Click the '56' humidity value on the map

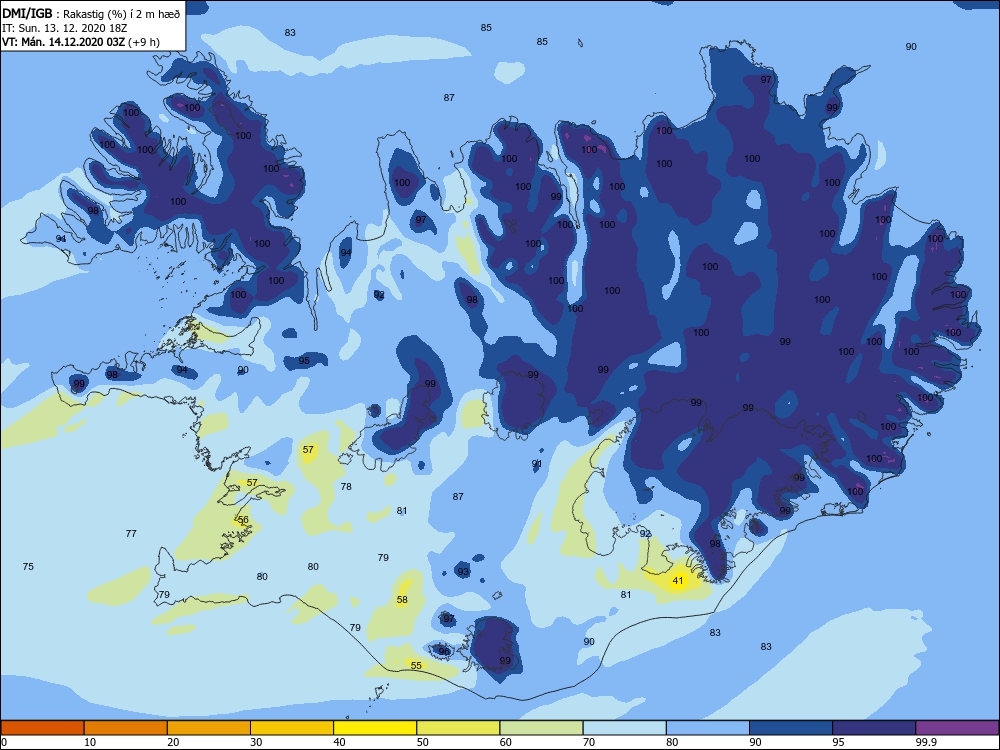coord(243,520)
